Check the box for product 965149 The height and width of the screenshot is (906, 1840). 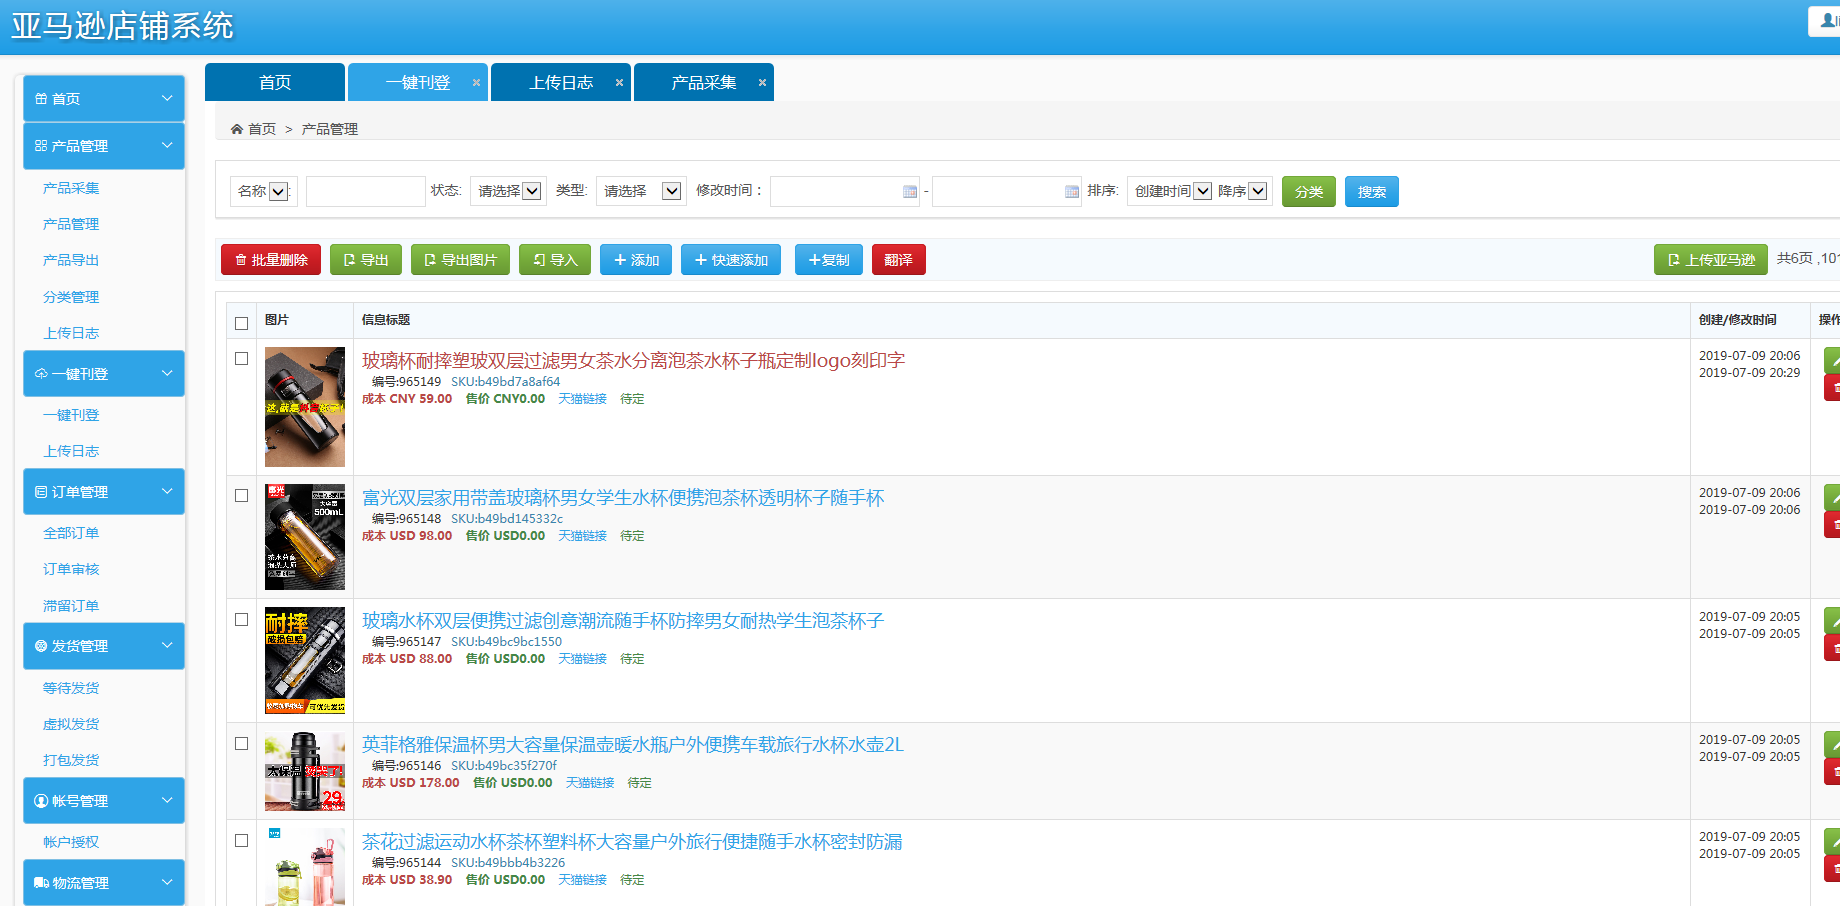[x=241, y=358]
